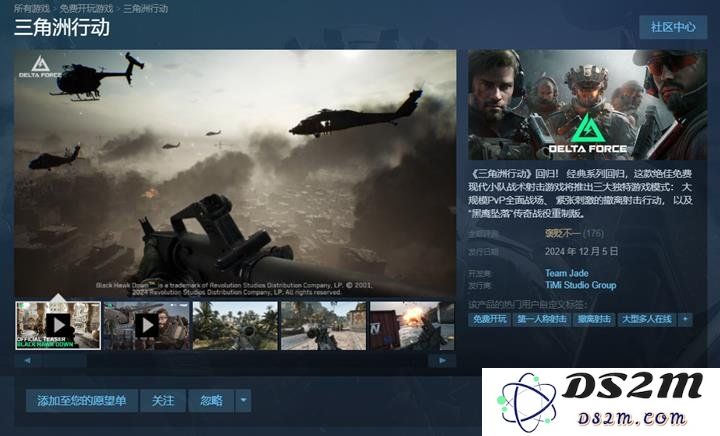Viewport: 720px width, 436px height.
Task: Open the TiMi Studio Group publisher link
Action: (580, 285)
